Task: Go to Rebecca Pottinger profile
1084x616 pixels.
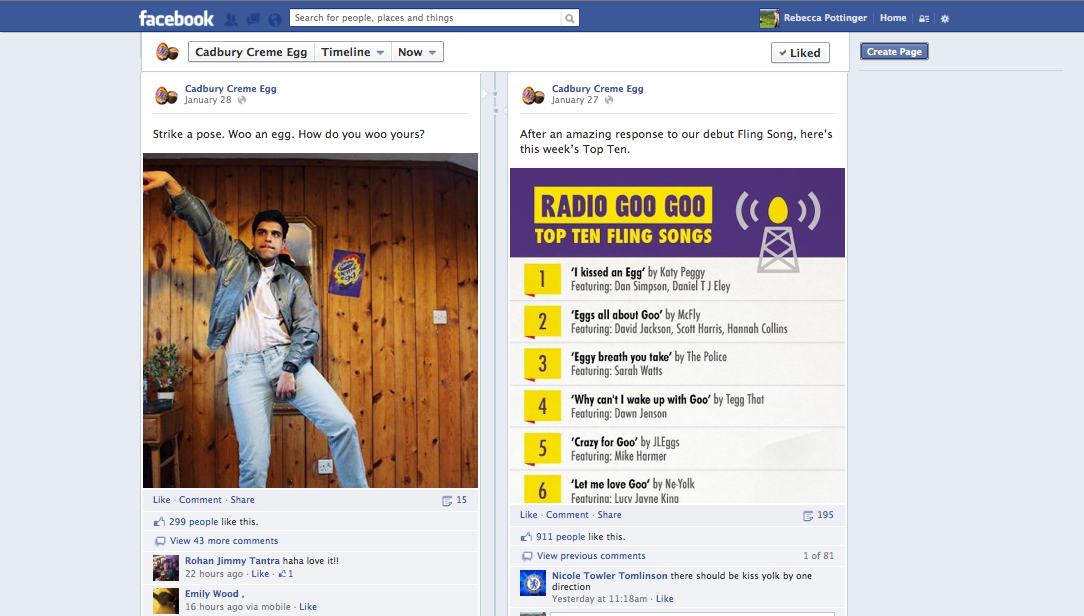Action: click(825, 18)
